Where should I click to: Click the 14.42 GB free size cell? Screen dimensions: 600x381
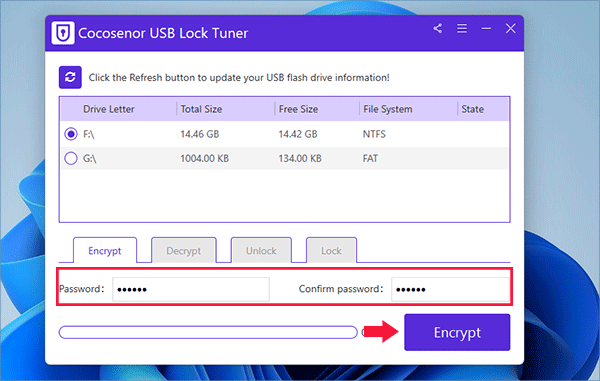298,134
